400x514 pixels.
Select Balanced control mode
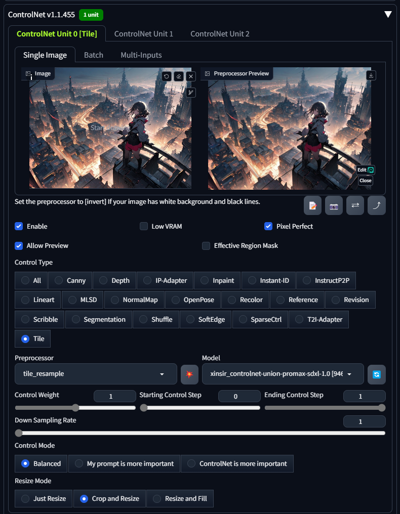pos(41,464)
